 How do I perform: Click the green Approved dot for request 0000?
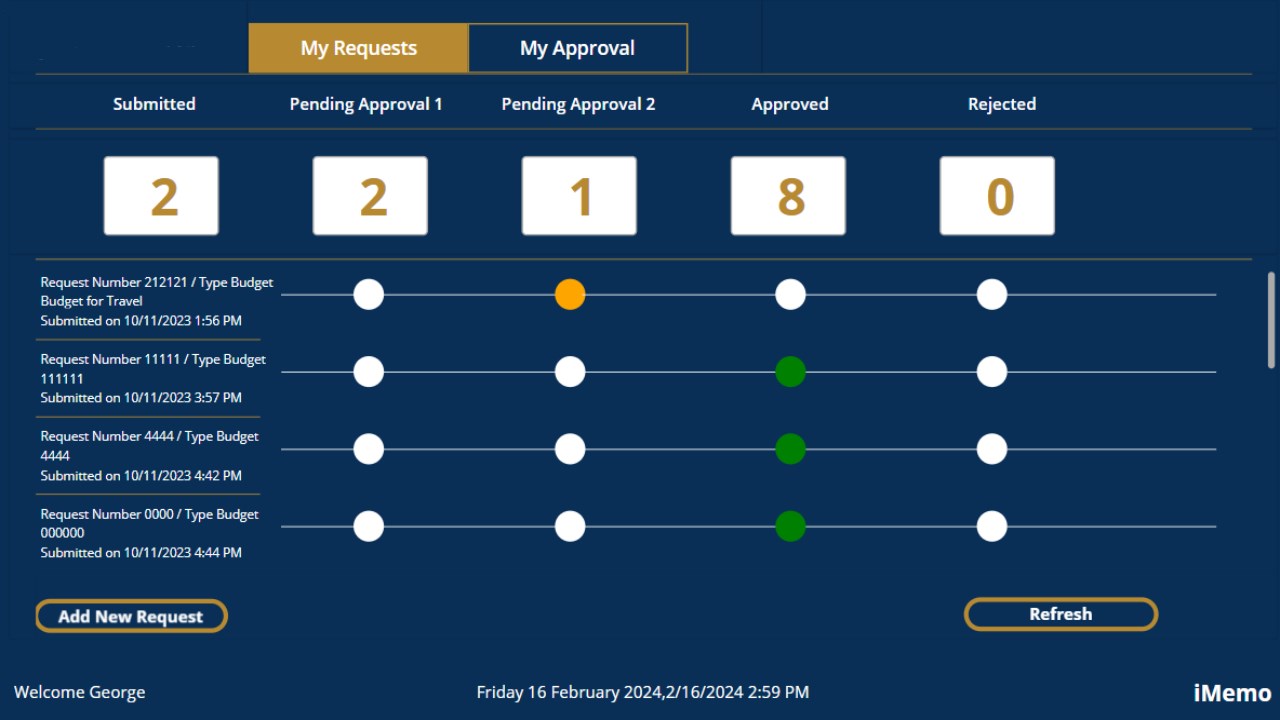[790, 526]
